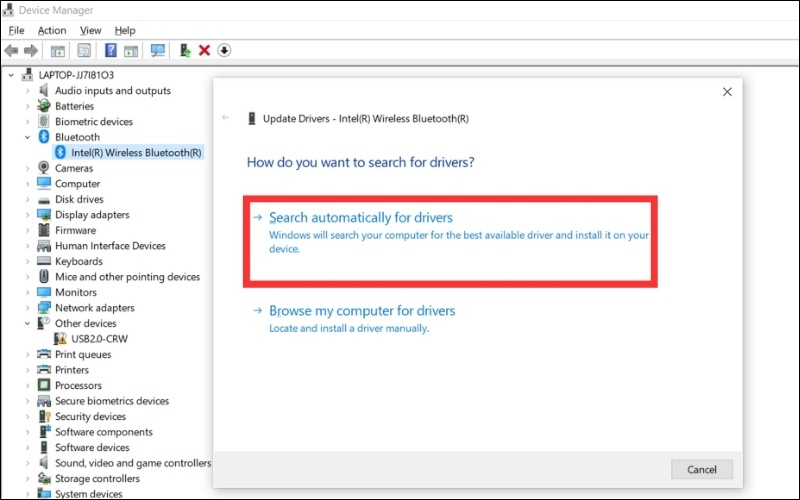The image size is (800, 500).
Task: Click the Scan for hardware changes monitor icon
Action: 157,50
